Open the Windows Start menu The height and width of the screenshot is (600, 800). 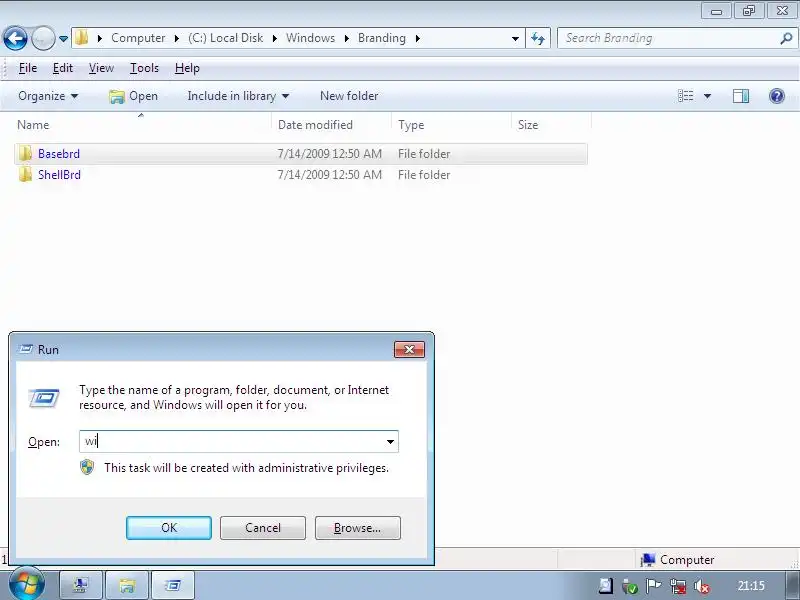tap(27, 584)
